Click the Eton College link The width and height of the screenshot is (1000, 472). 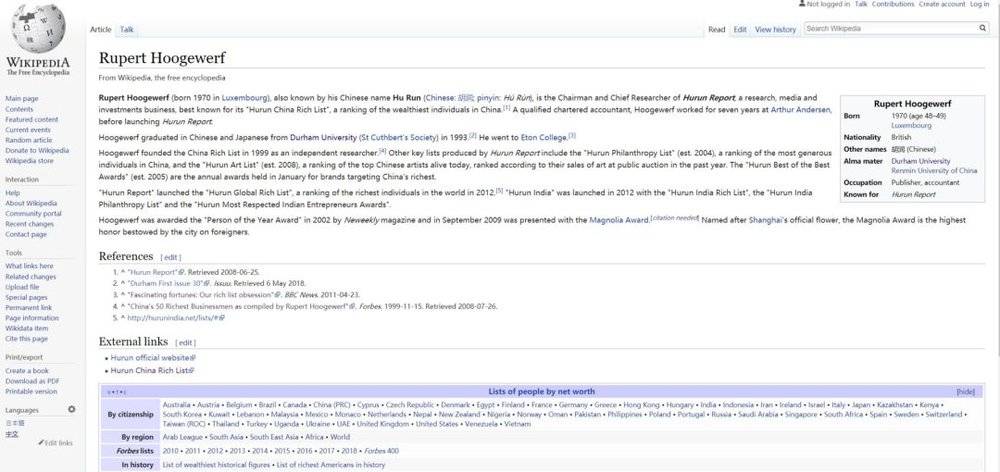[x=543, y=137]
